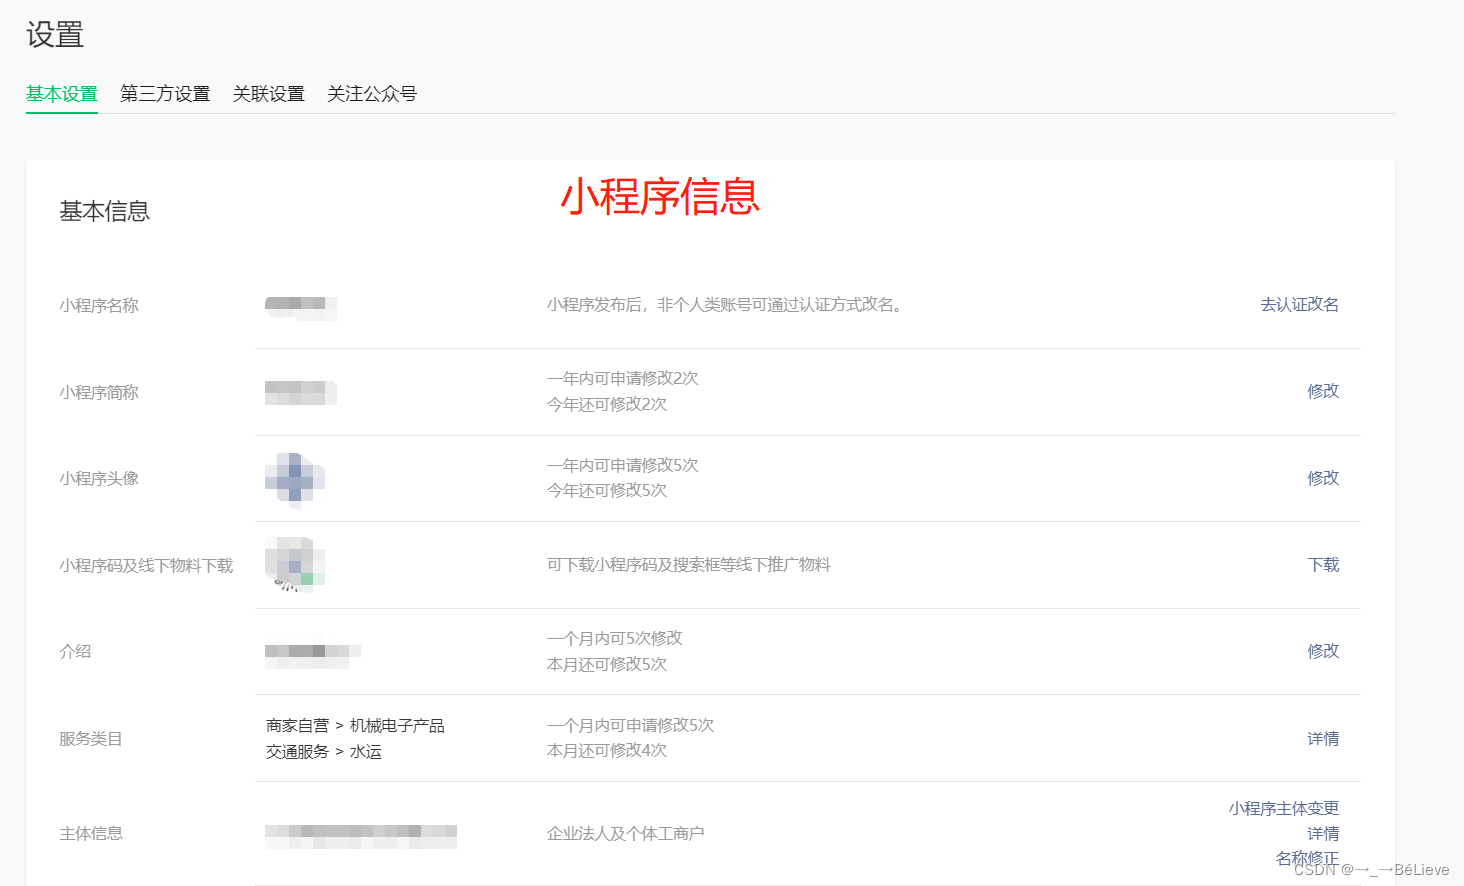Click the 今年还可修改5次 text

click(x=607, y=491)
